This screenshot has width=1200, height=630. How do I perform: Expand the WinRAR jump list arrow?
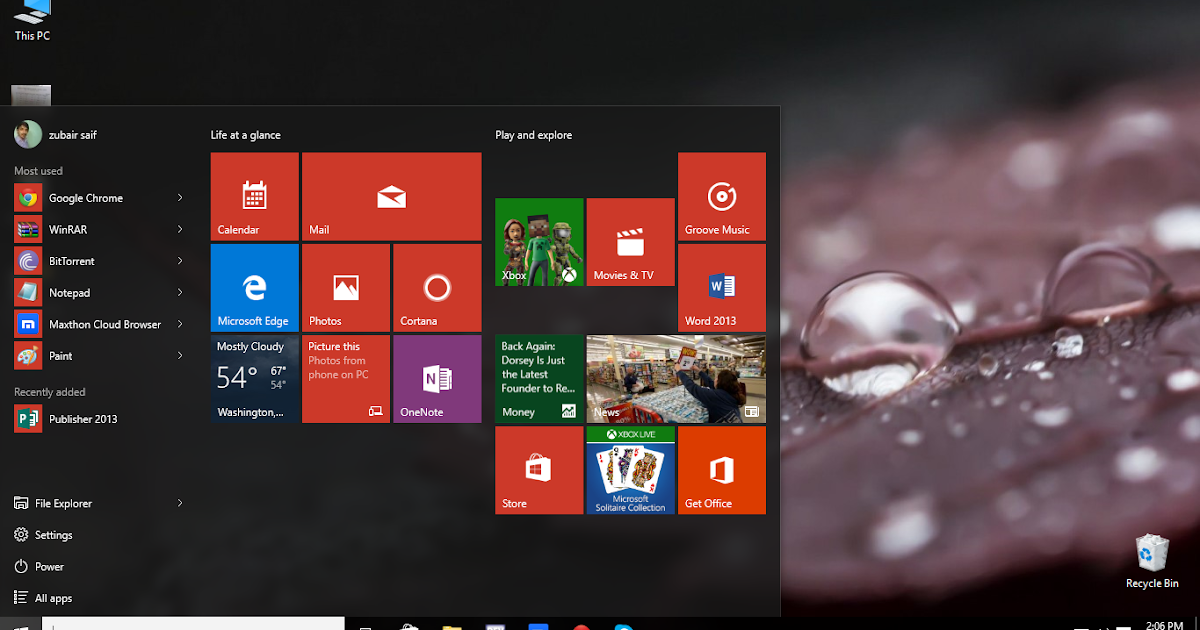coord(180,229)
